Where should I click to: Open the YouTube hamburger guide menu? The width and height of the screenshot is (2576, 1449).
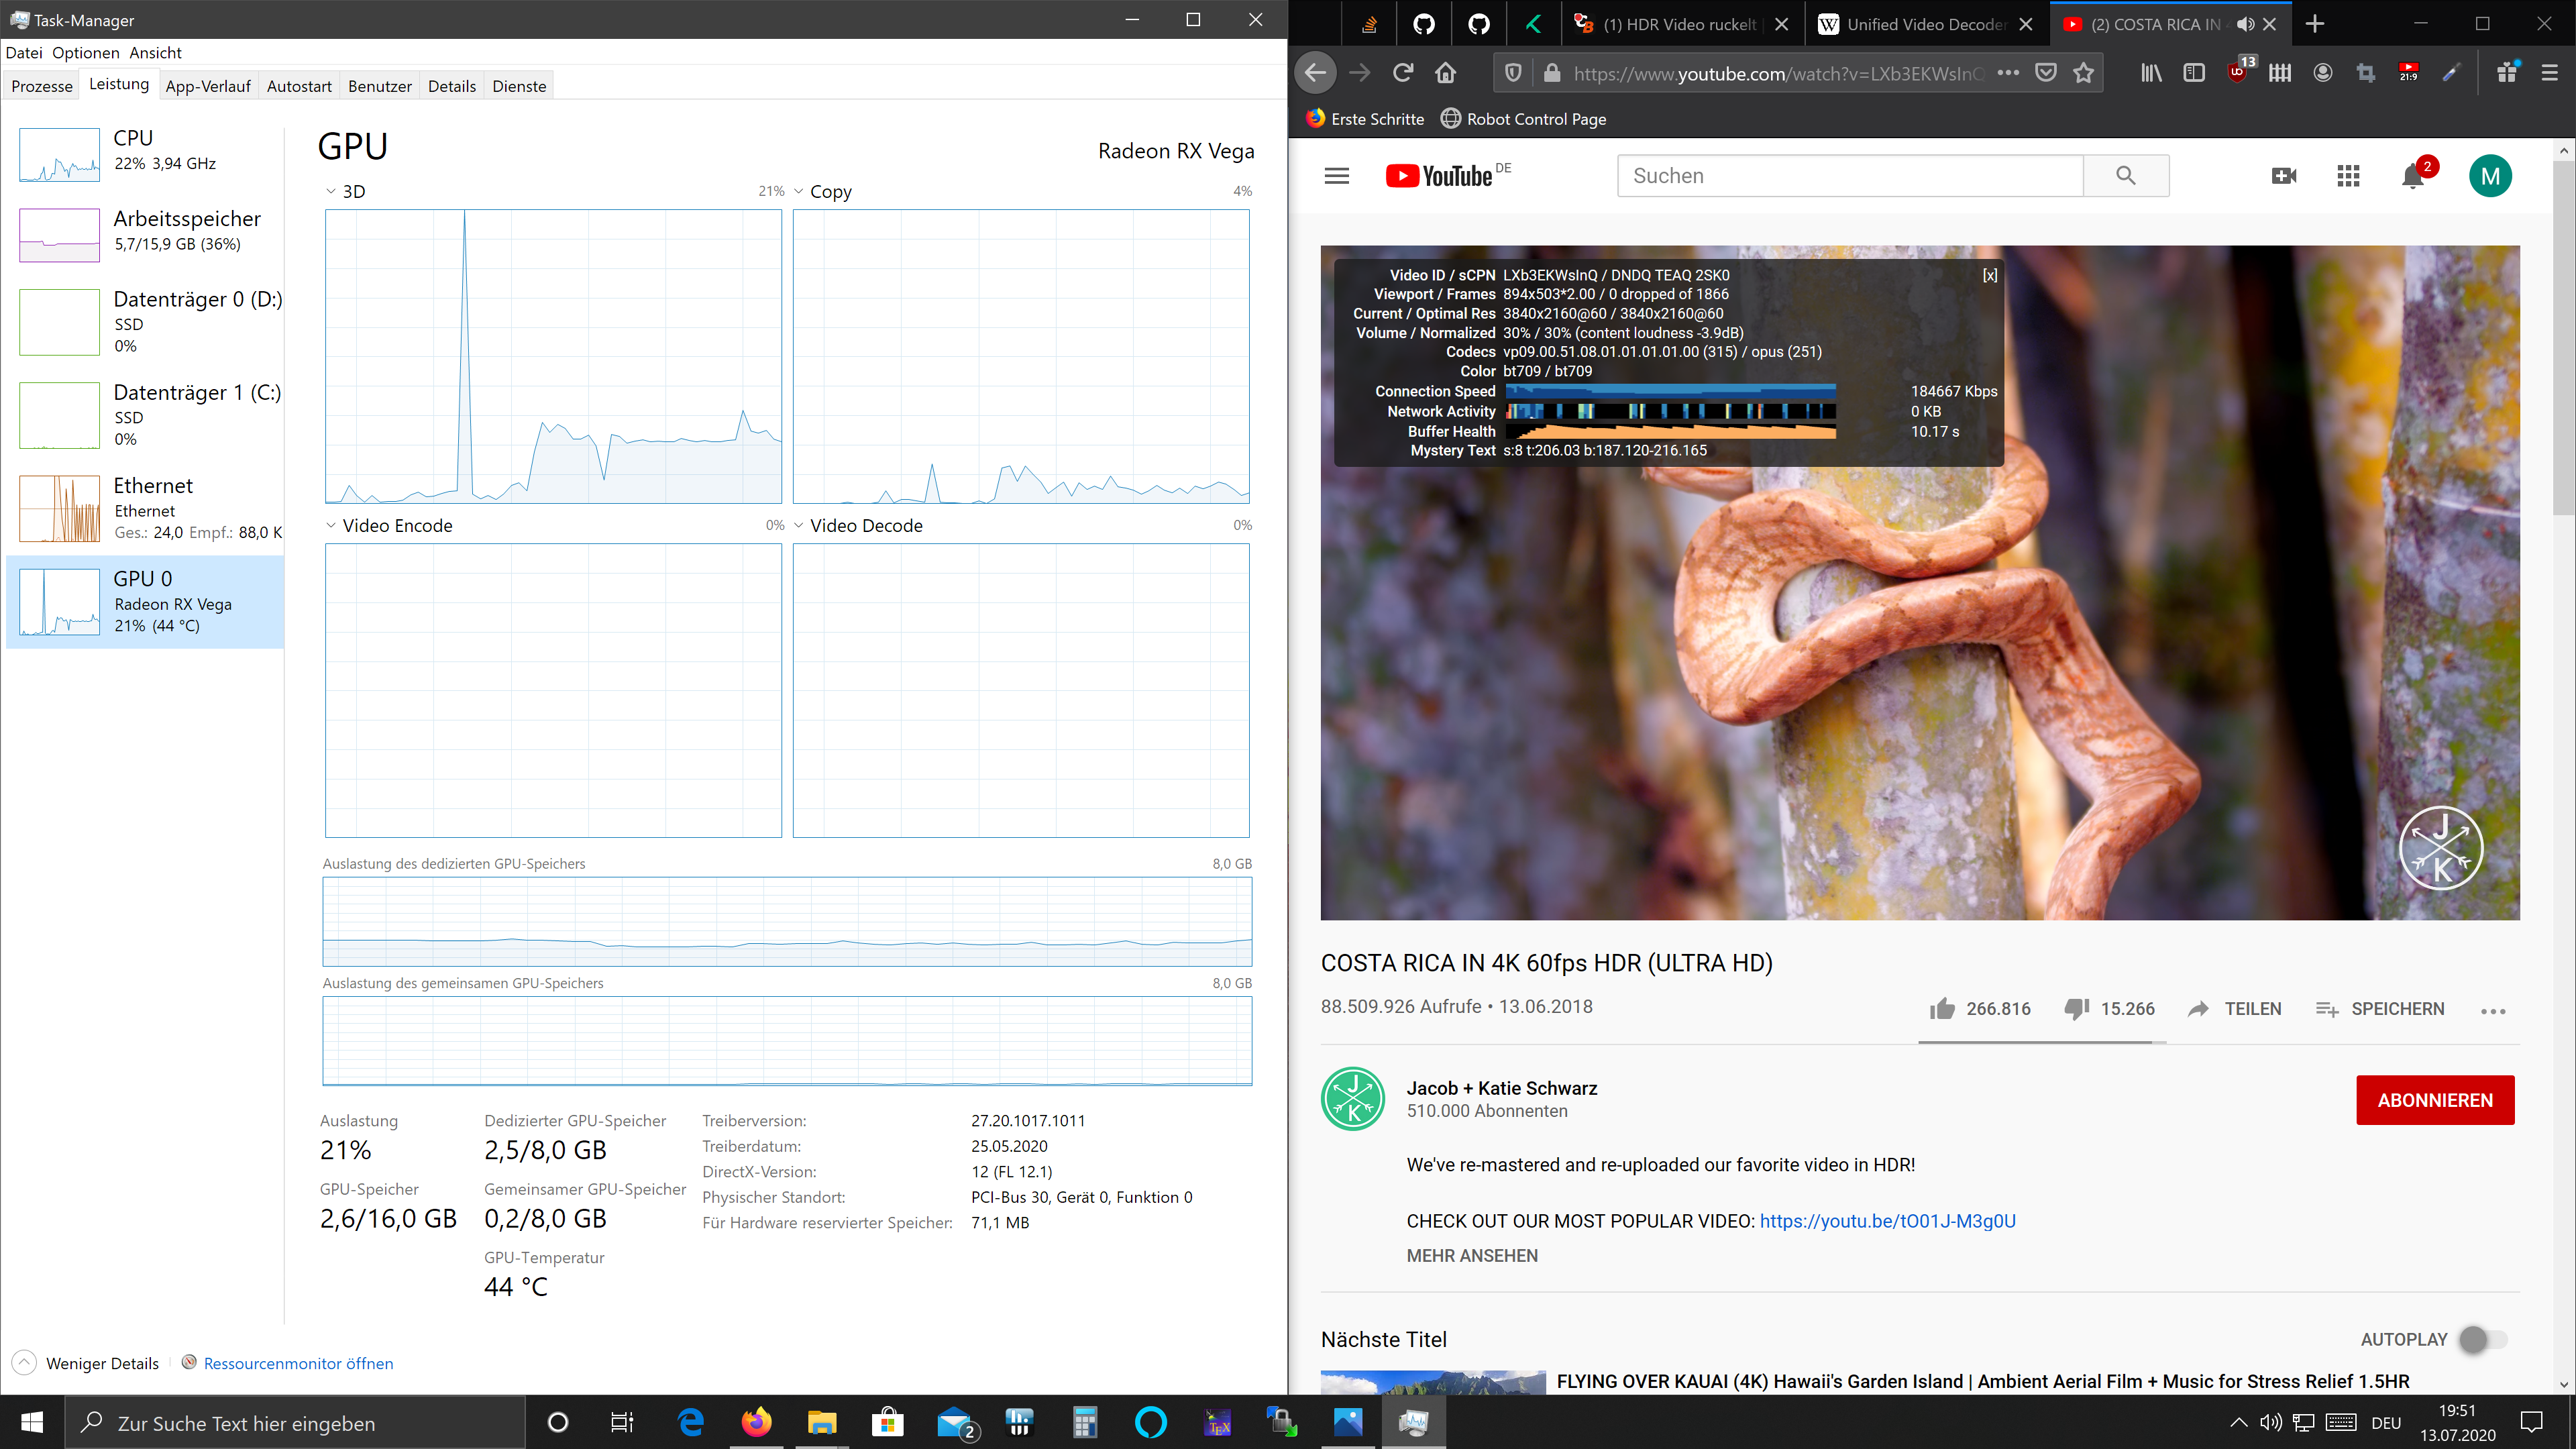pos(1337,176)
